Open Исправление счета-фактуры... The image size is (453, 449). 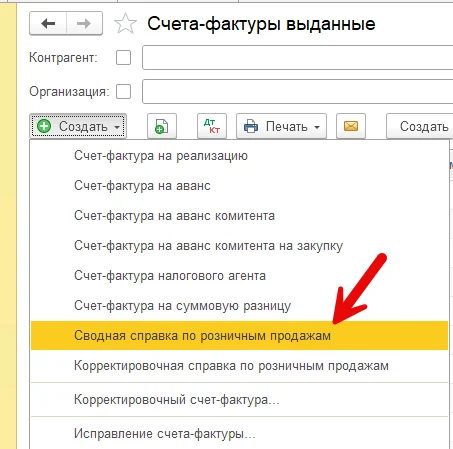tap(239, 434)
